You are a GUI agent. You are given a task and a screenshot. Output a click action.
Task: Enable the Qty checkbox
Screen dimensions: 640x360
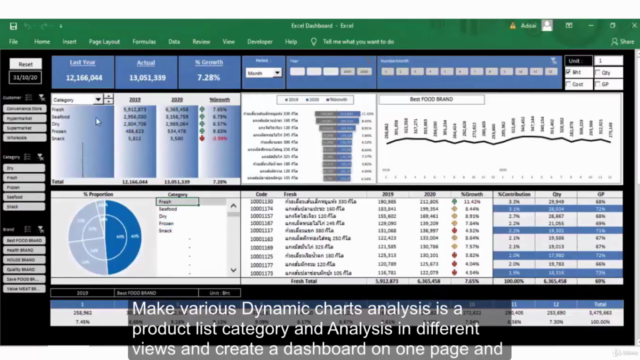tap(598, 72)
